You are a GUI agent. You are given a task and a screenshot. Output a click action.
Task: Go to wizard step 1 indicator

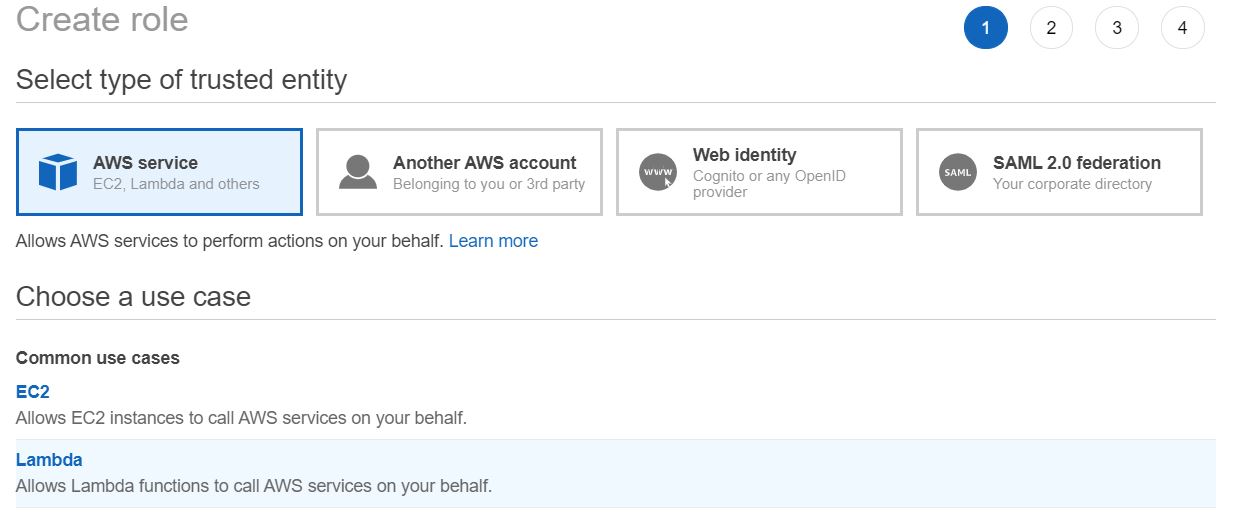(985, 28)
